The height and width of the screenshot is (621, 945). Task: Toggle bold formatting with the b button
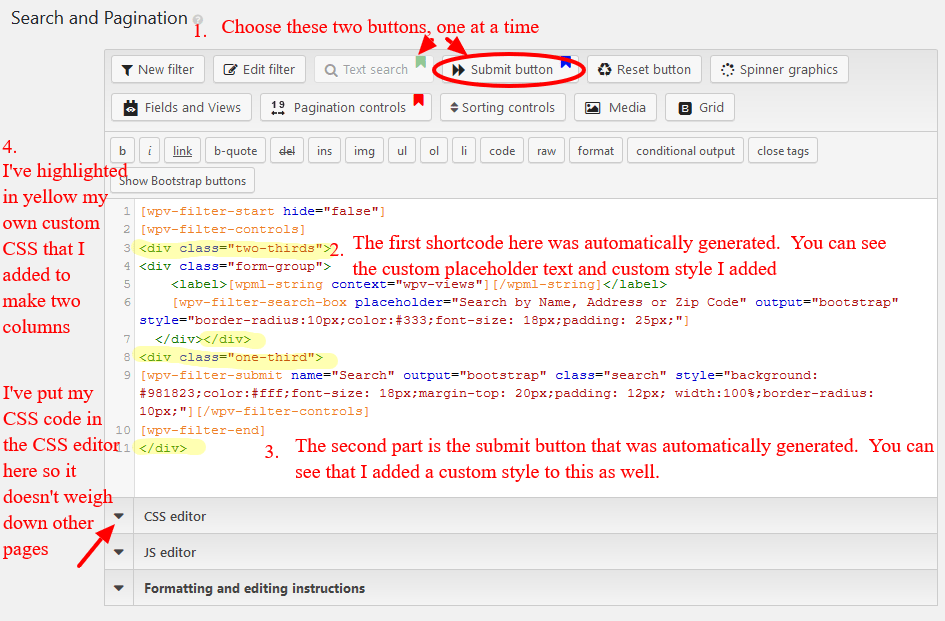(x=122, y=150)
